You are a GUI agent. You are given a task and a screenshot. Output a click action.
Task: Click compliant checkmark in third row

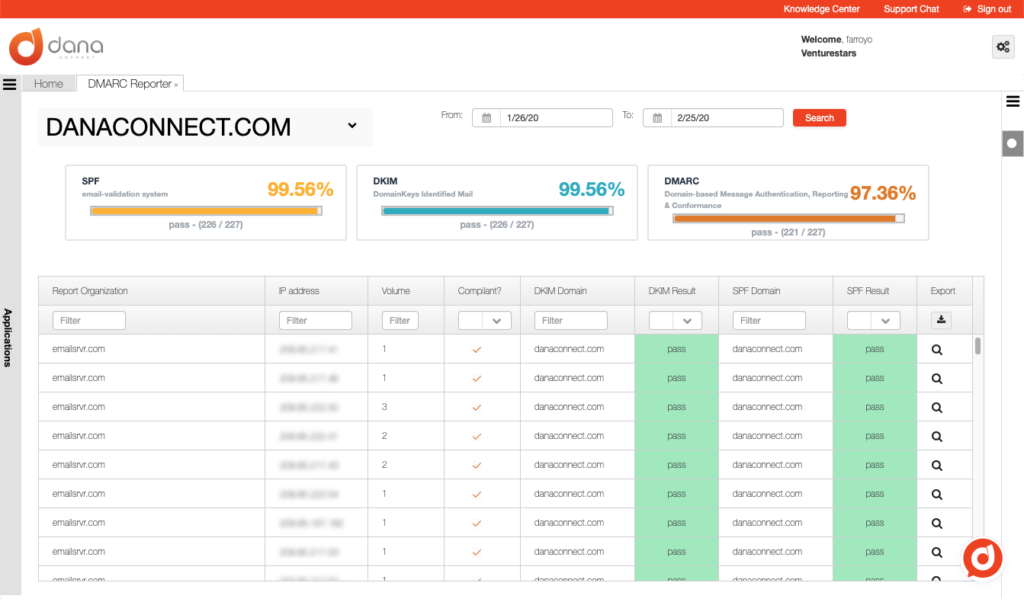477,407
